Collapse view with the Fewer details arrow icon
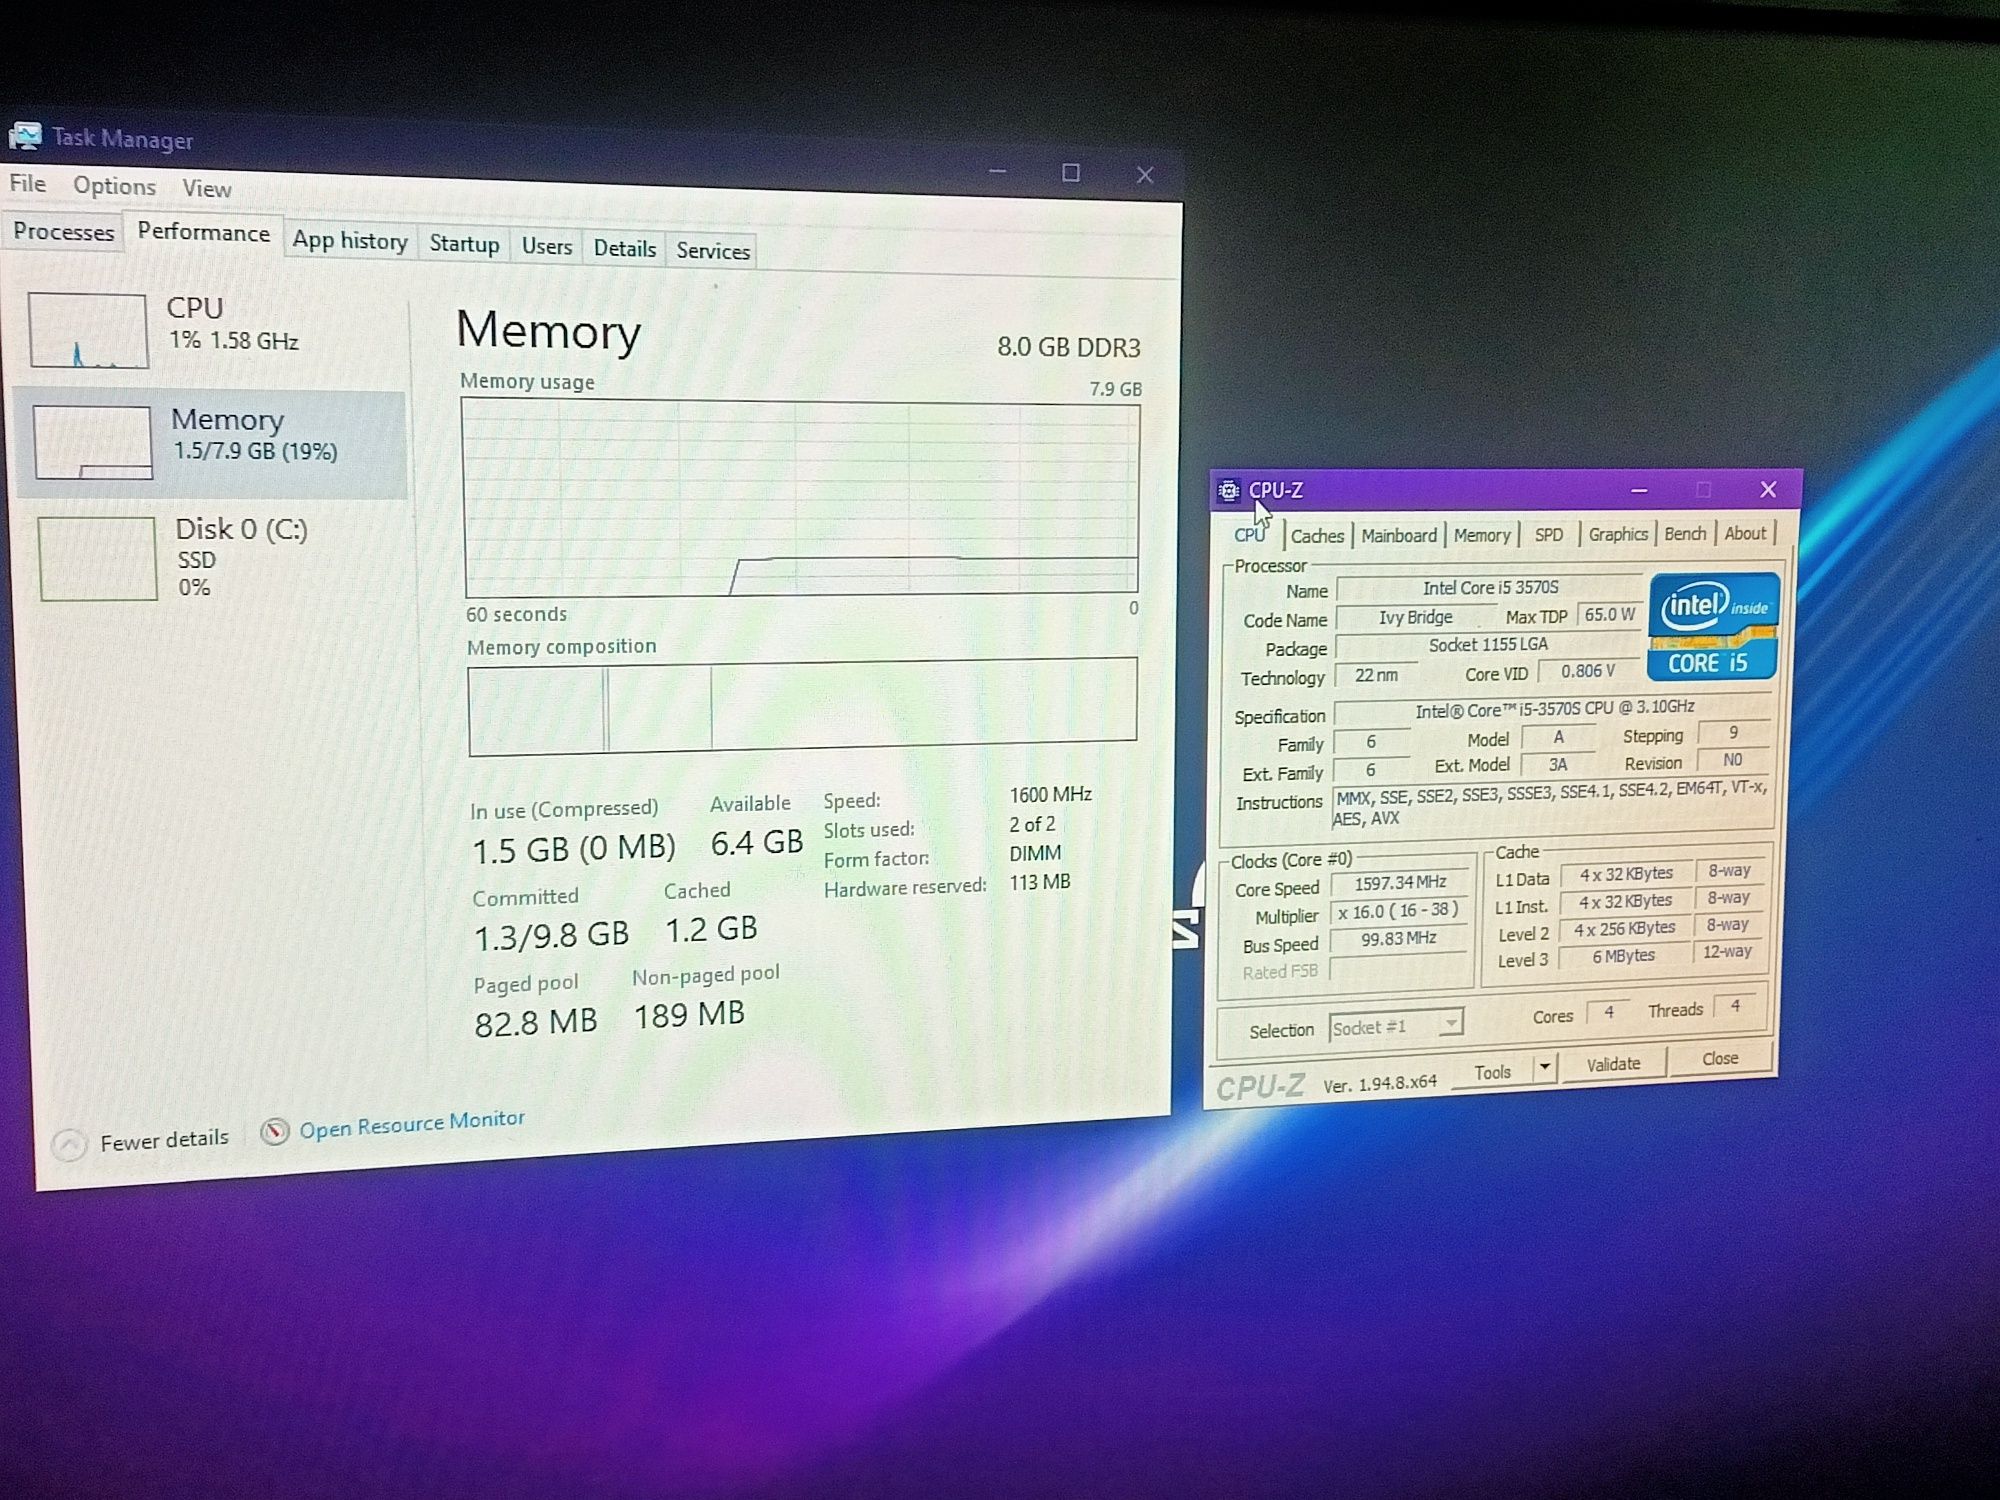The width and height of the screenshot is (2000, 1500). [69, 1144]
